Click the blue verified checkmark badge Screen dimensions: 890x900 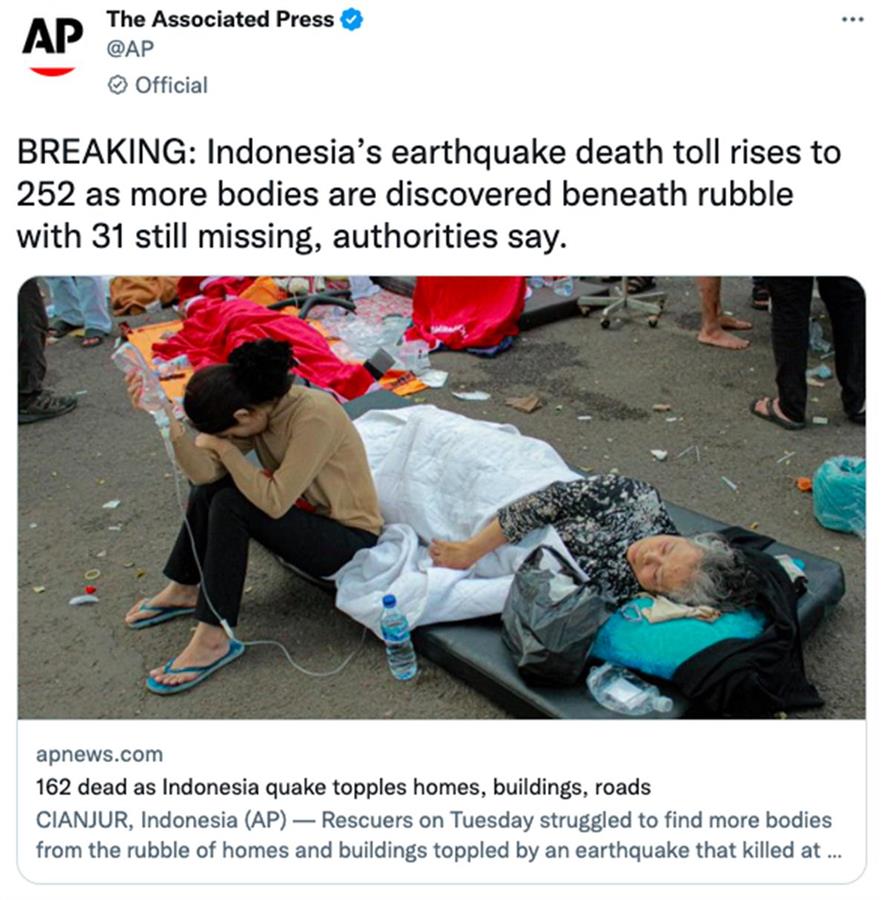[x=351, y=20]
